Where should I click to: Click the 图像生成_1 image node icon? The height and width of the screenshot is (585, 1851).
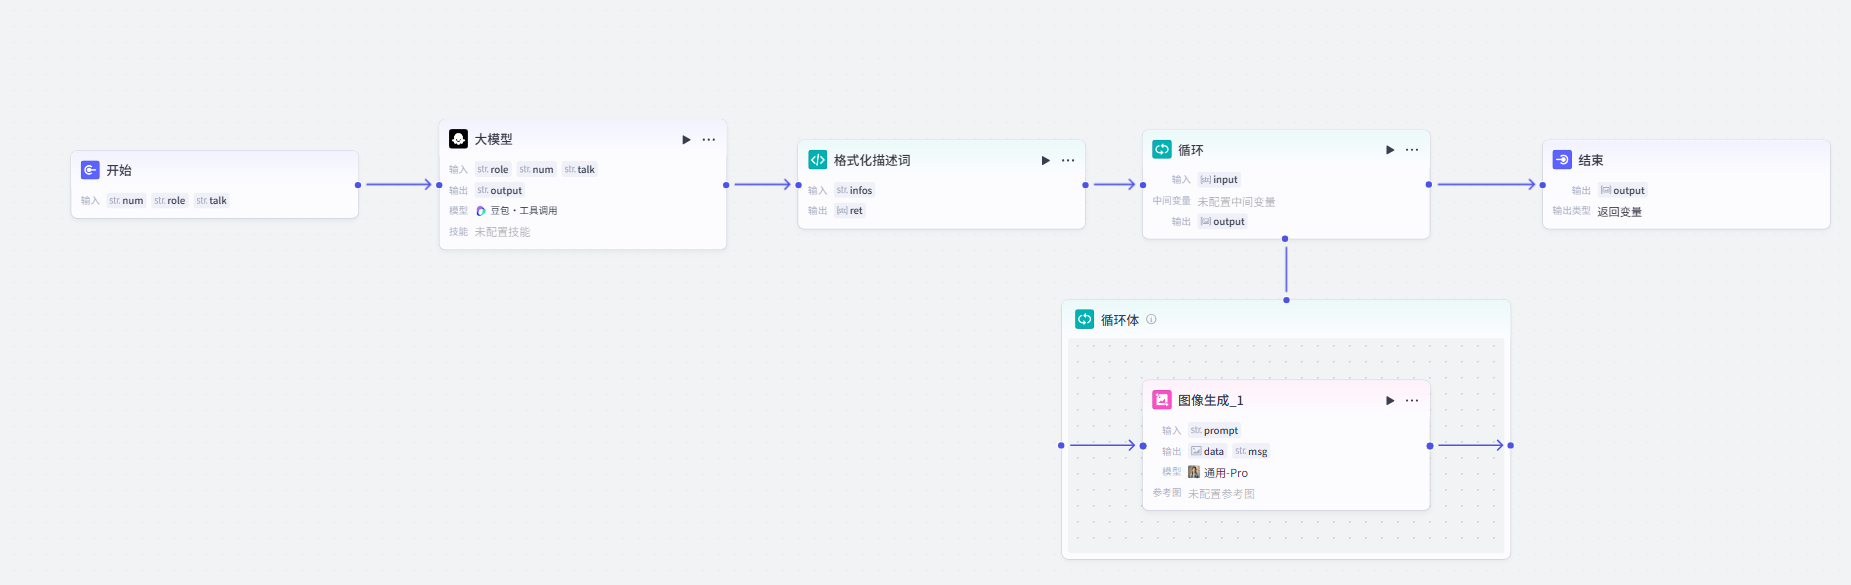coord(1162,400)
